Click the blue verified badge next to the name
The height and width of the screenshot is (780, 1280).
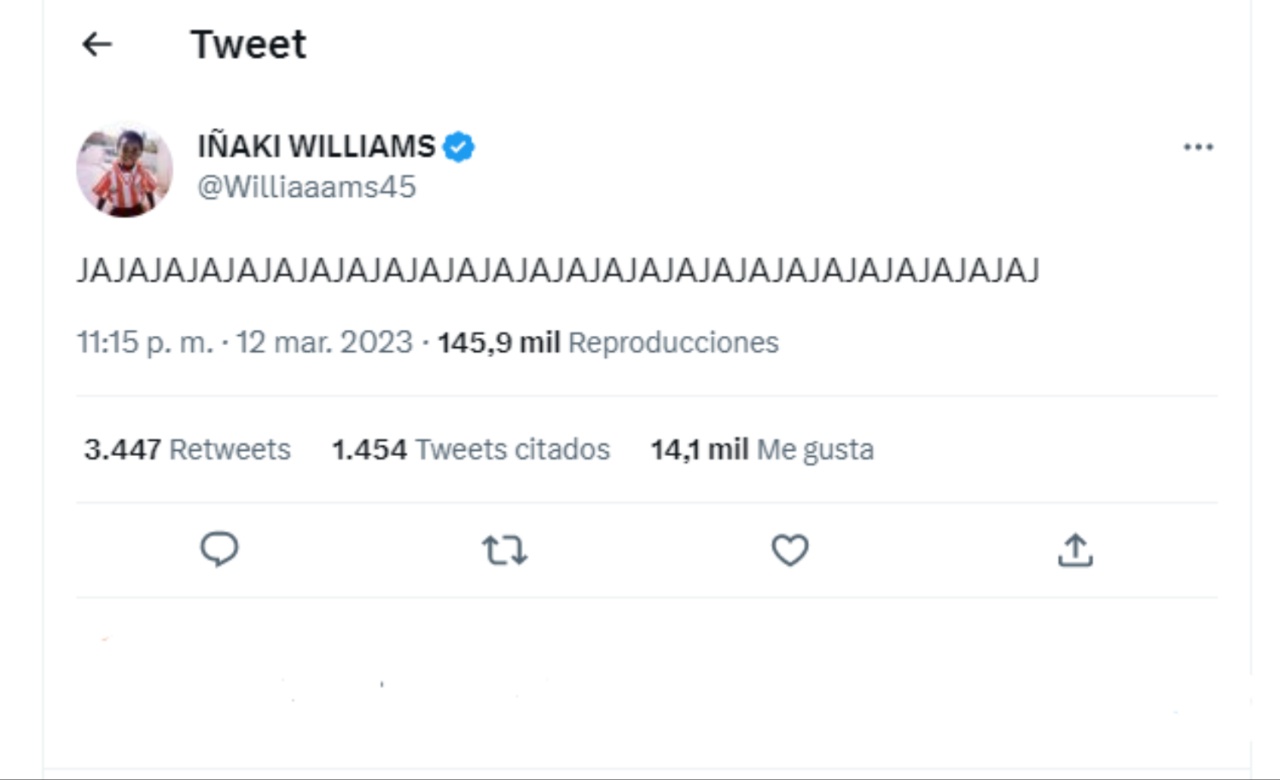click(457, 145)
